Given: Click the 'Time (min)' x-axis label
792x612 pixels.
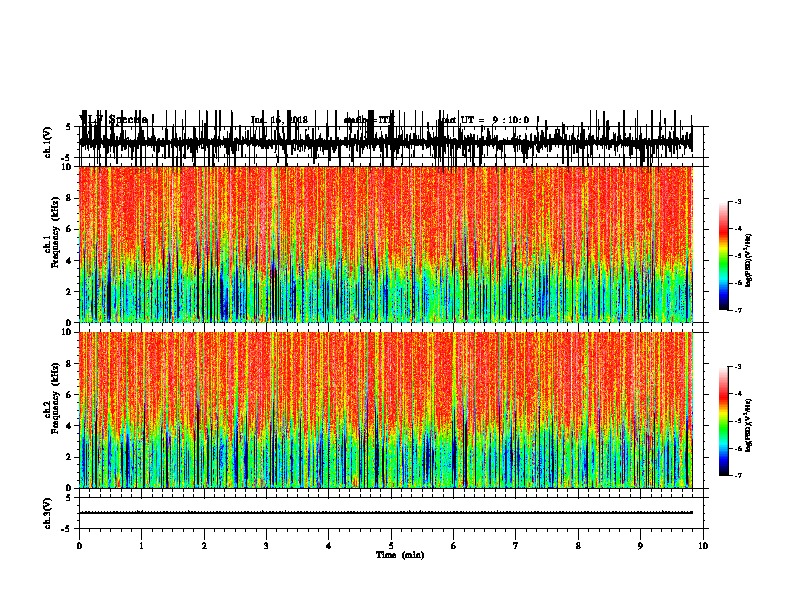Looking at the screenshot, I should coord(400,555).
